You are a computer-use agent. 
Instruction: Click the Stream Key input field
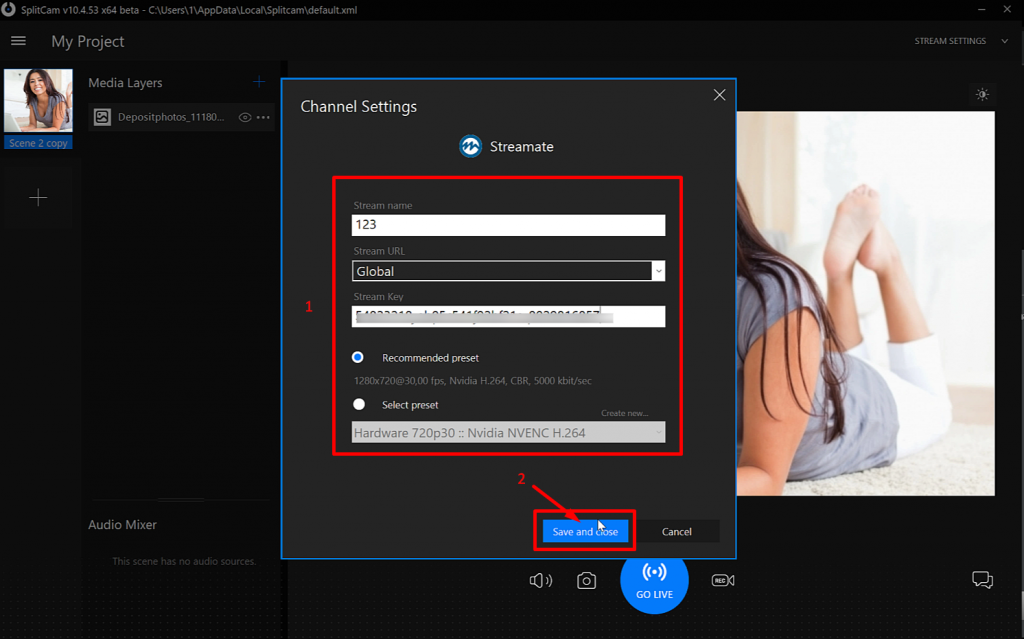(508, 316)
